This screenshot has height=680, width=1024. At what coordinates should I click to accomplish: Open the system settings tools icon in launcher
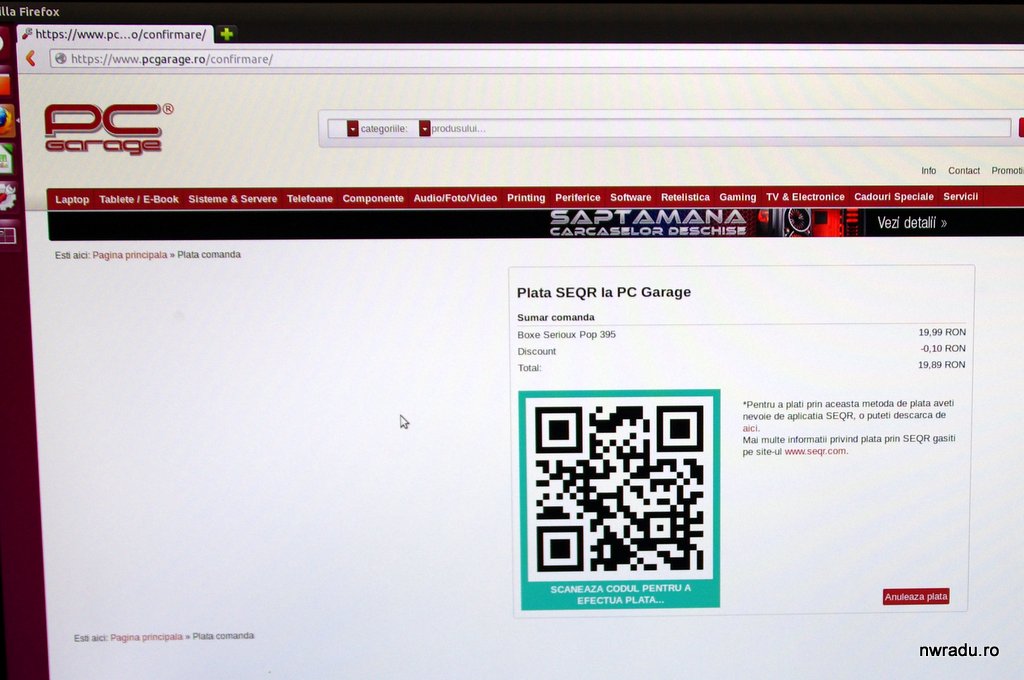[7, 197]
